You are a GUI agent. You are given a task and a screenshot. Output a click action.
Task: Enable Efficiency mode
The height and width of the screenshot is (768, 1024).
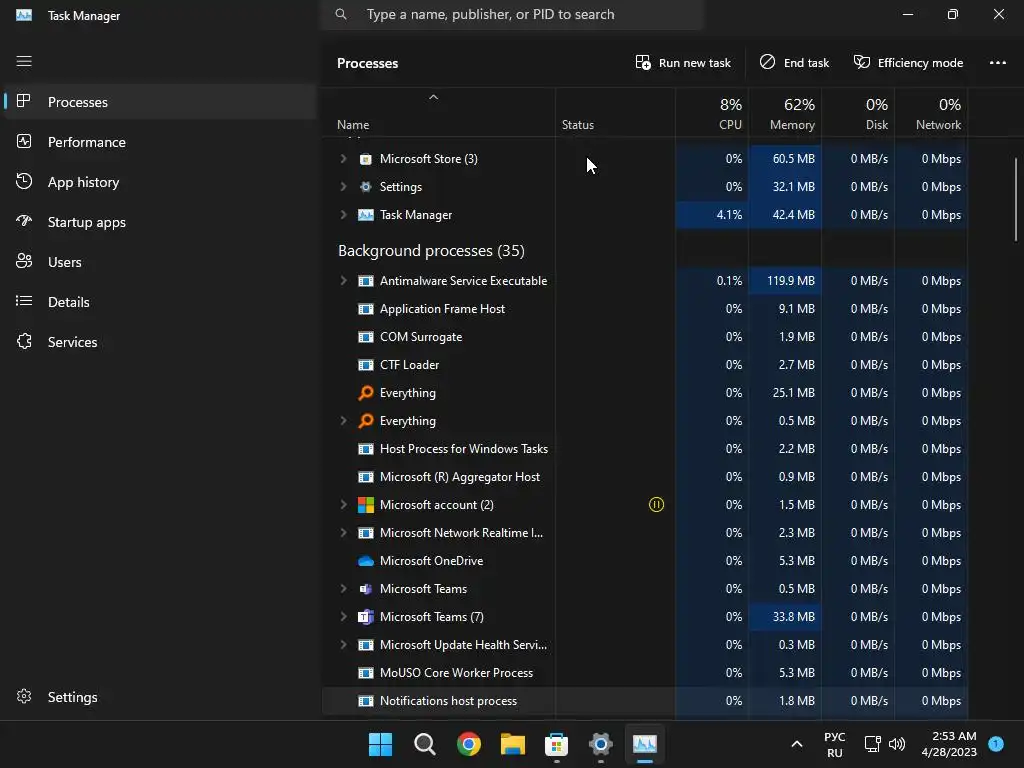click(x=908, y=63)
